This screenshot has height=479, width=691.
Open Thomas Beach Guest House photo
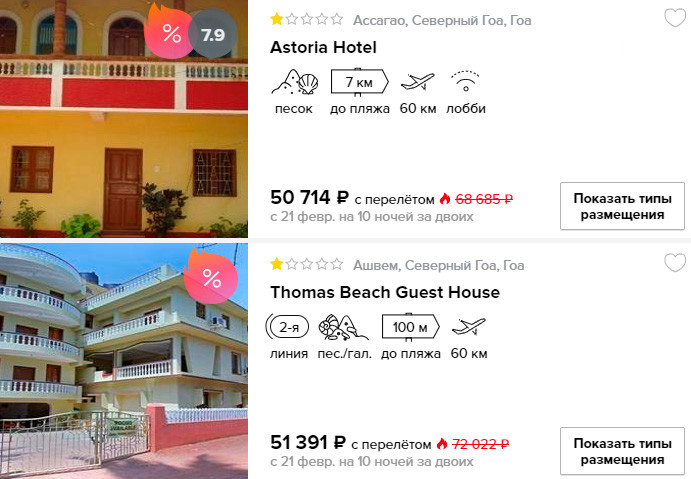[x=124, y=361]
